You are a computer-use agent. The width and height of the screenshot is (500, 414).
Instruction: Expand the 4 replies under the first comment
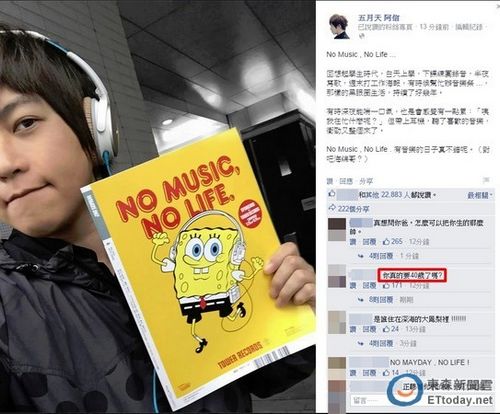tap(381, 256)
